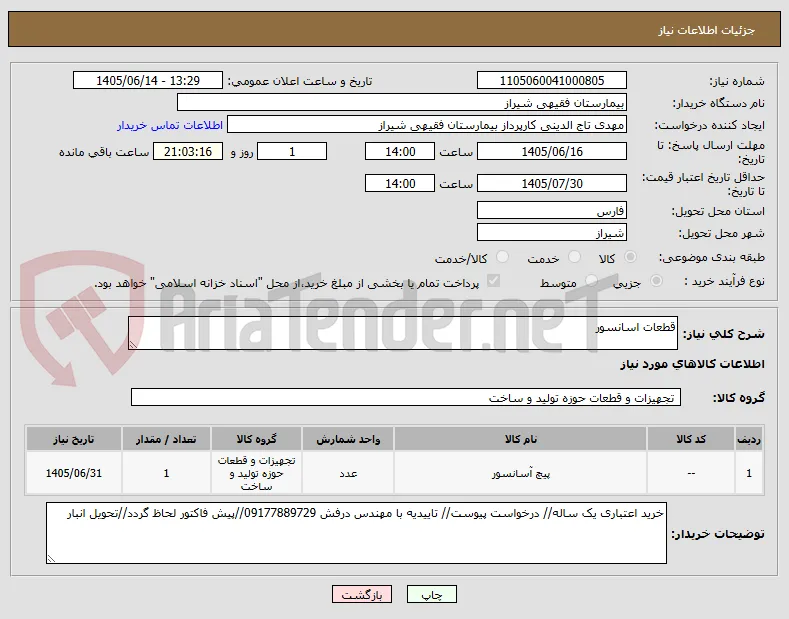
Task: Open the اطلاعات تماس خریدار link
Action: tap(170, 125)
